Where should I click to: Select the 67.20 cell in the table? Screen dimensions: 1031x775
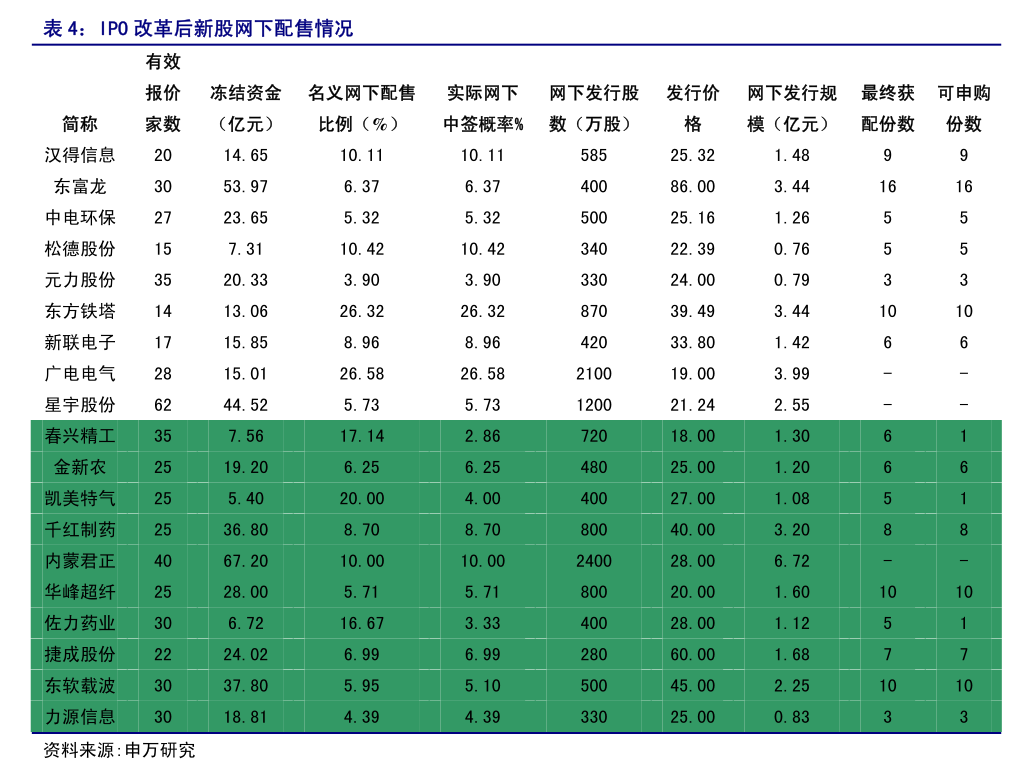pyautogui.click(x=245, y=561)
